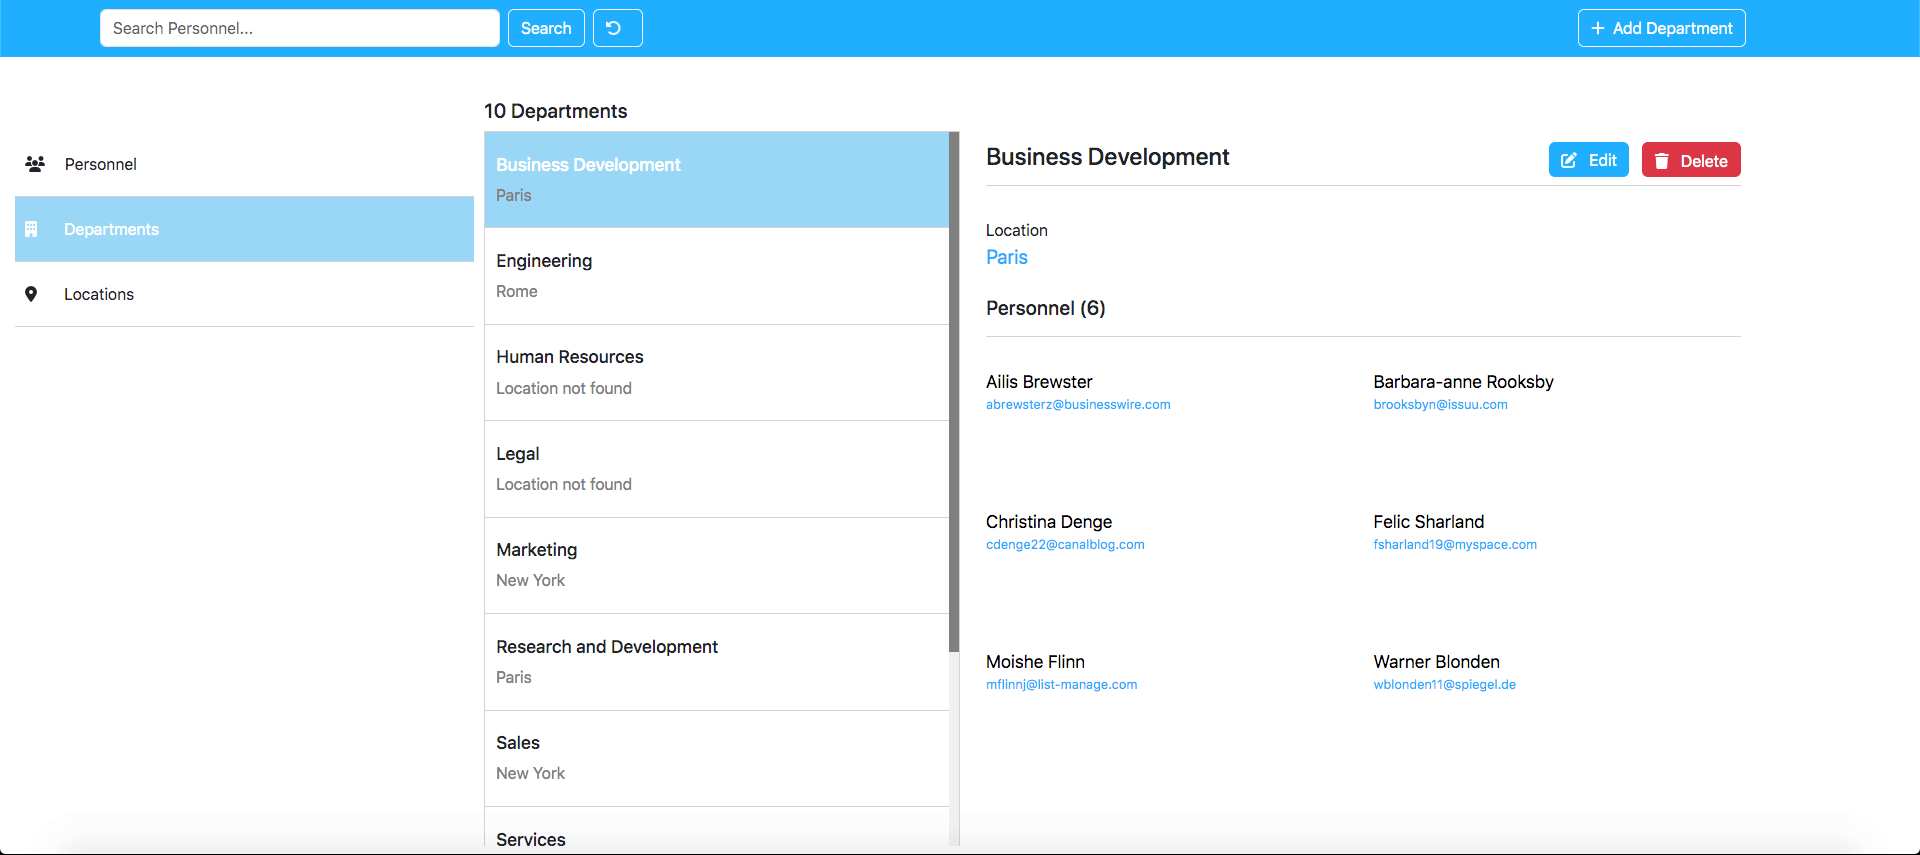Click the pencil icon on Edit button
Image resolution: width=1920 pixels, height=855 pixels.
[1569, 160]
